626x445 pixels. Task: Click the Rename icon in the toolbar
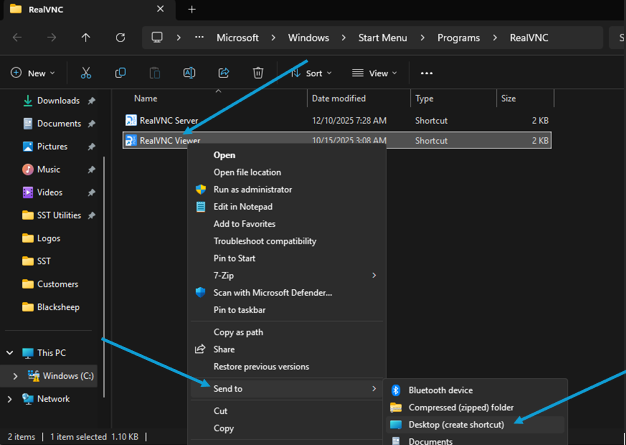[189, 73]
